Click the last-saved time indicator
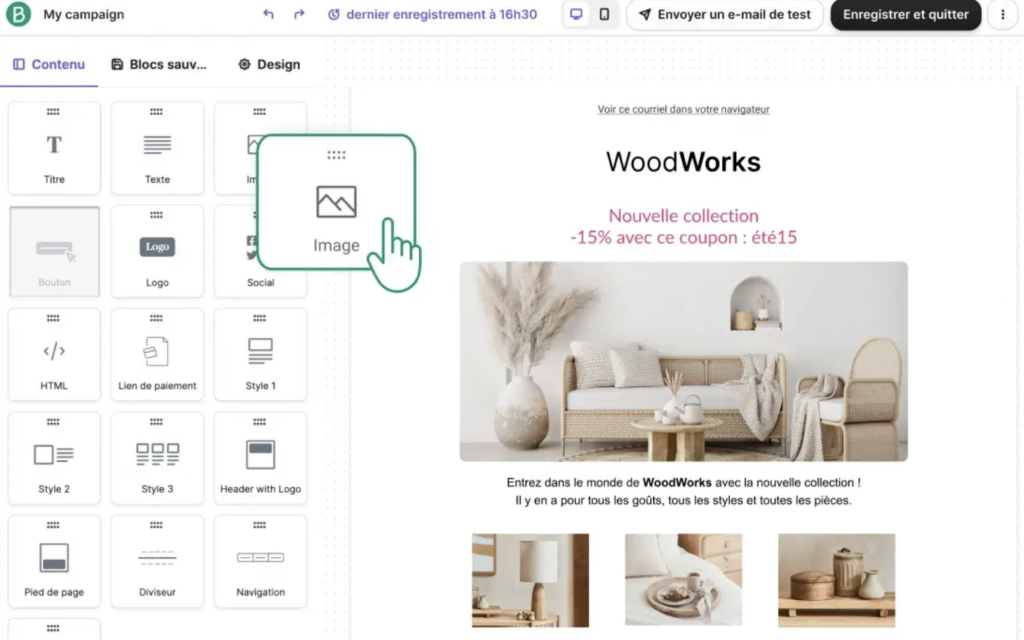Viewport: 1024px width, 640px height. [x=432, y=14]
